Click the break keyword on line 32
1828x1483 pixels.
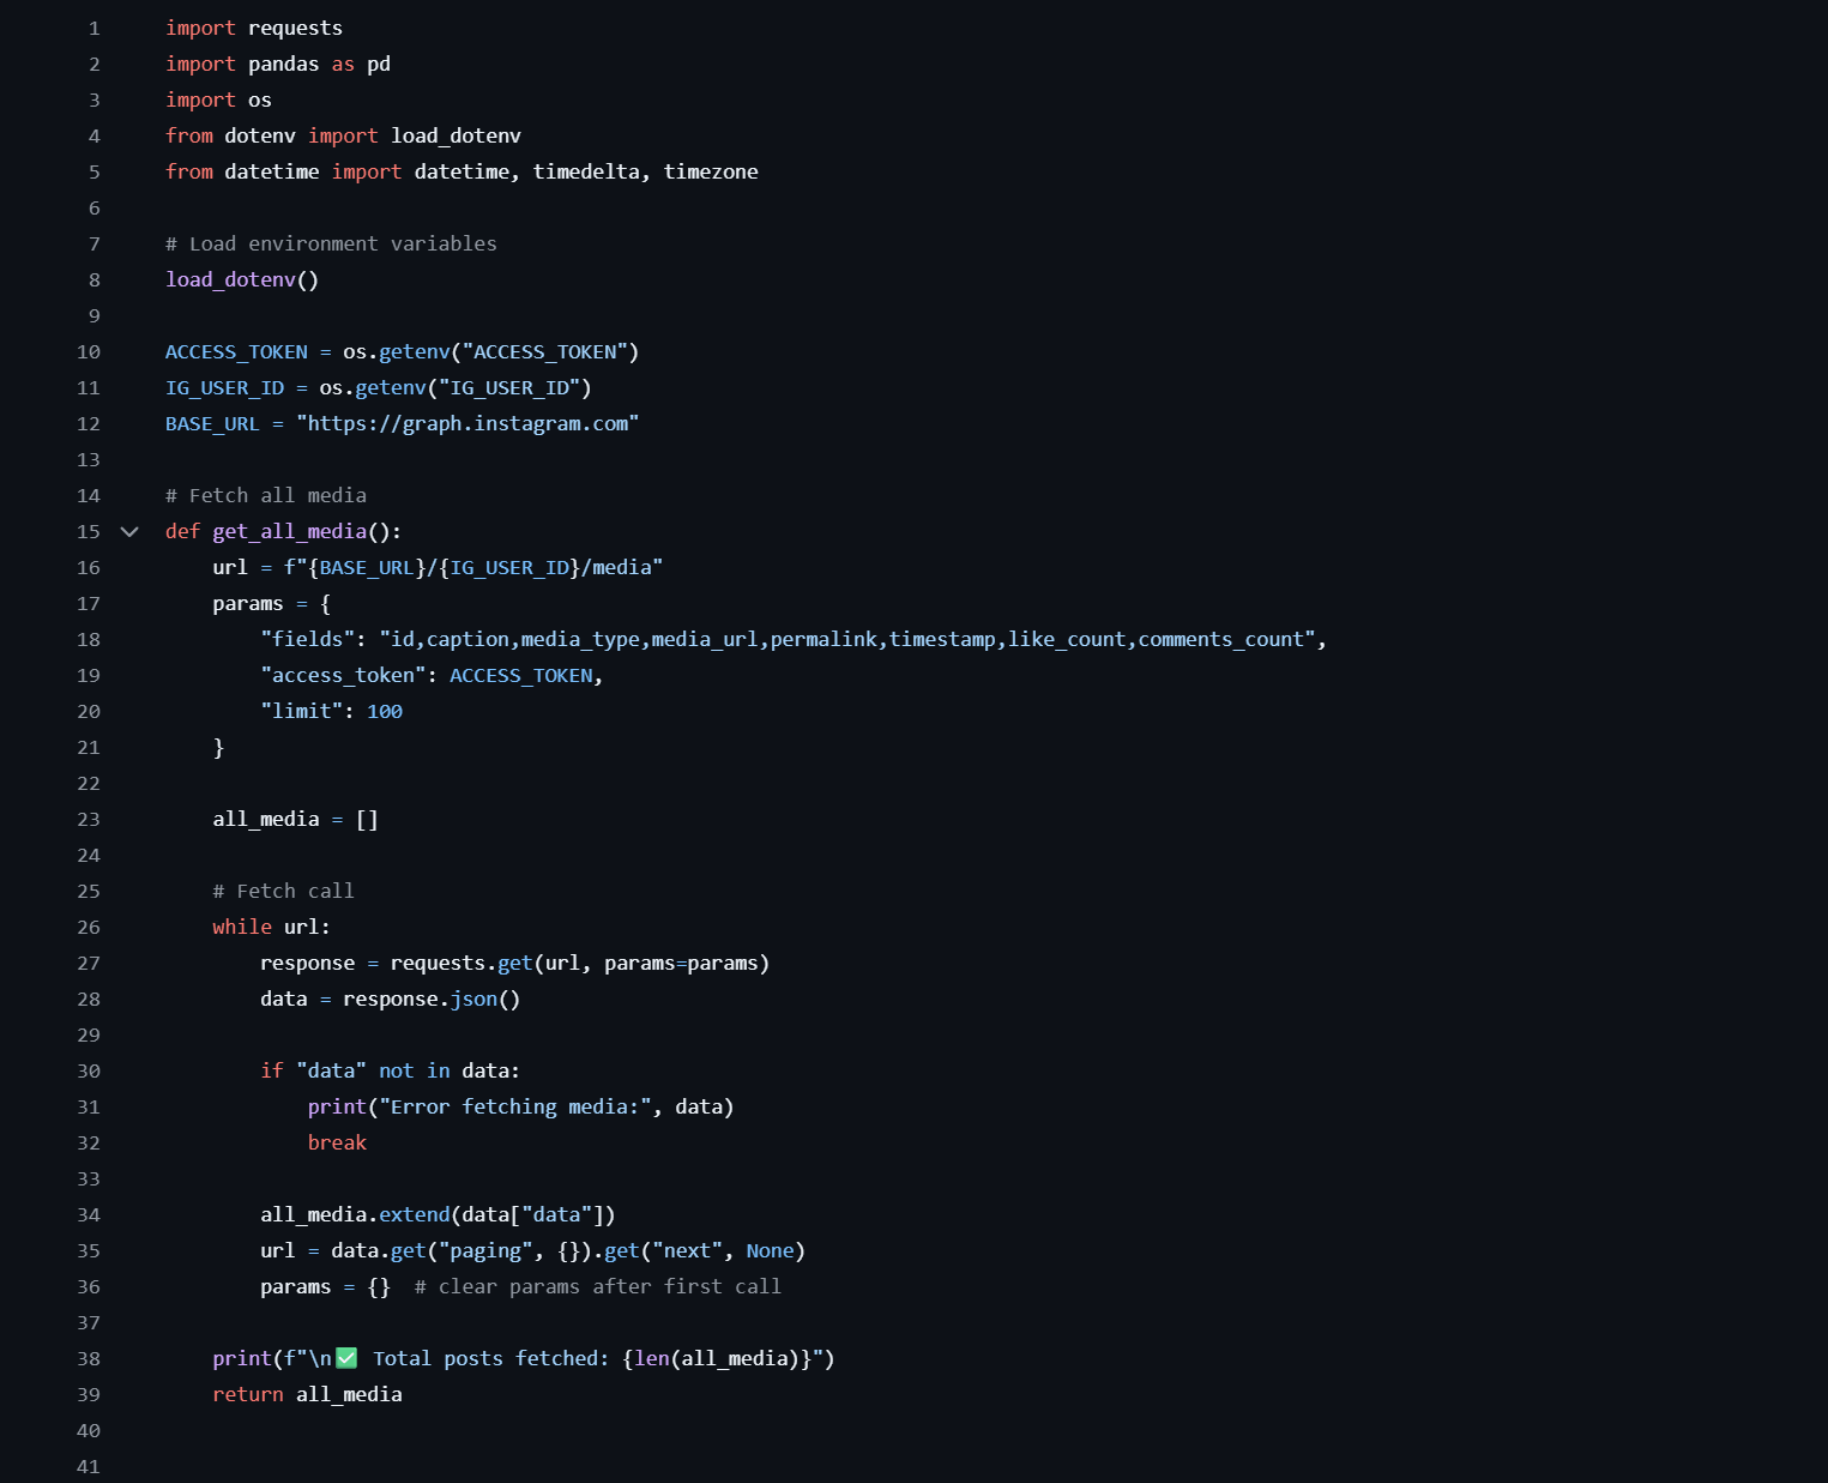click(337, 1143)
